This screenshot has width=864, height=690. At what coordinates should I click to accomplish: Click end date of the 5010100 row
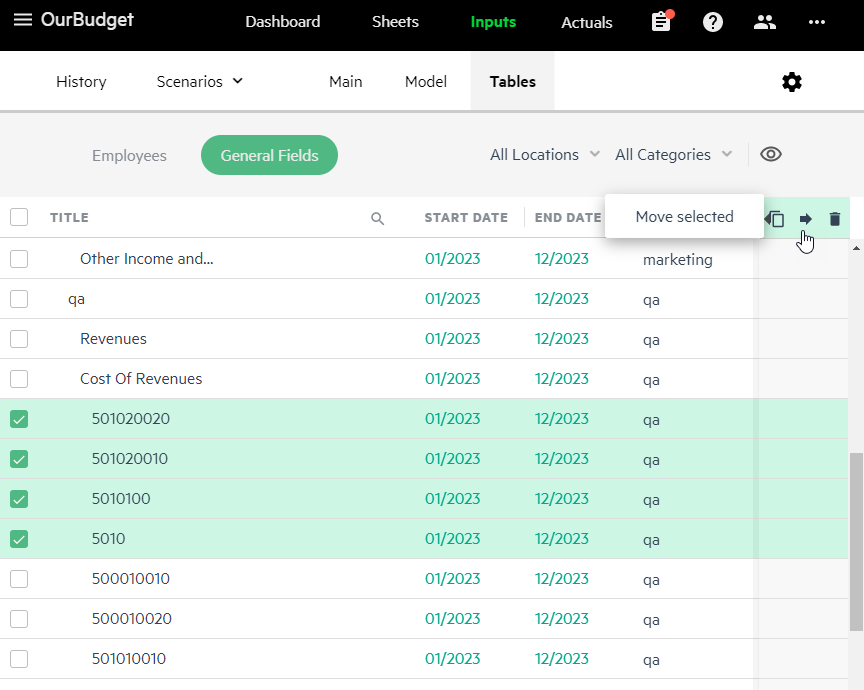tap(561, 499)
